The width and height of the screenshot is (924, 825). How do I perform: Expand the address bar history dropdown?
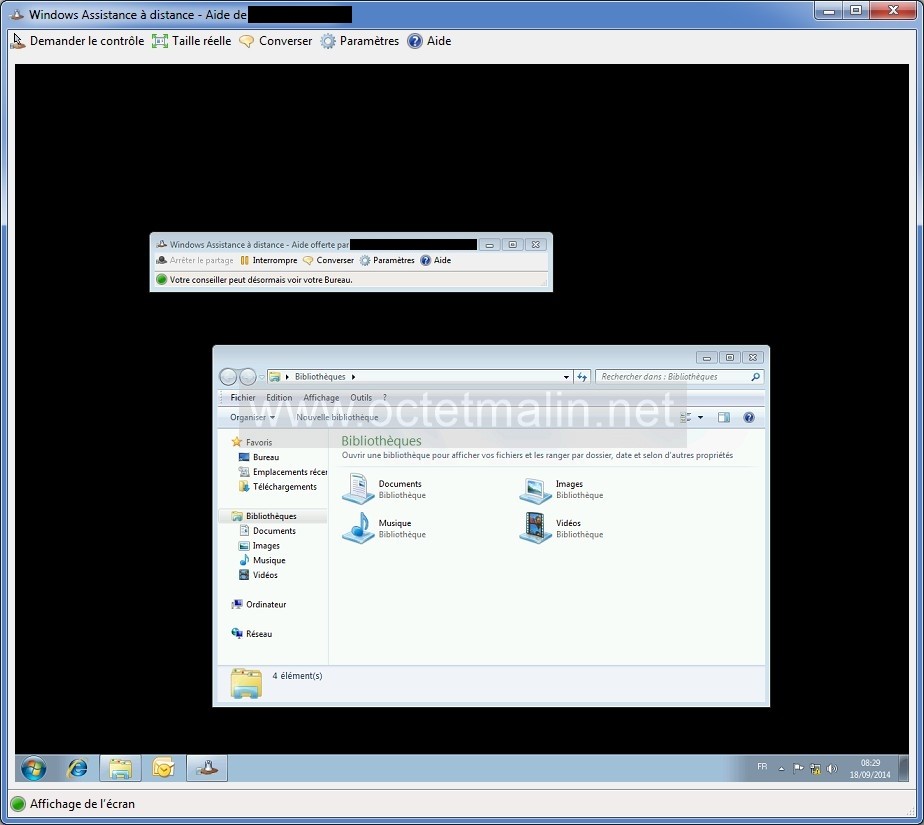coord(566,377)
